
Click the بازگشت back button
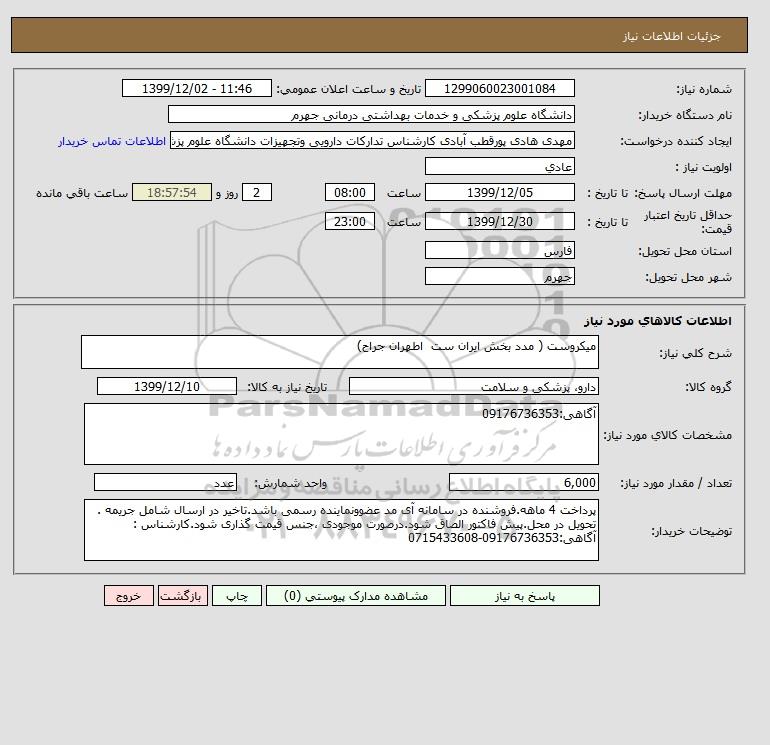[183, 596]
